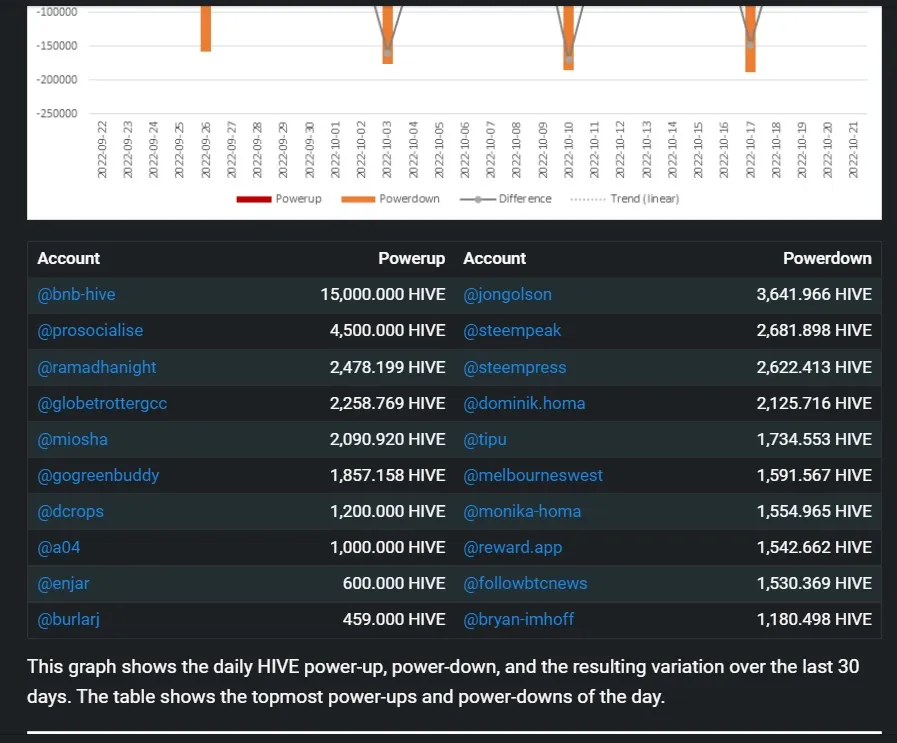
Task: Click the orange powerdown bar for 2022-09-26
Action: point(206,29)
